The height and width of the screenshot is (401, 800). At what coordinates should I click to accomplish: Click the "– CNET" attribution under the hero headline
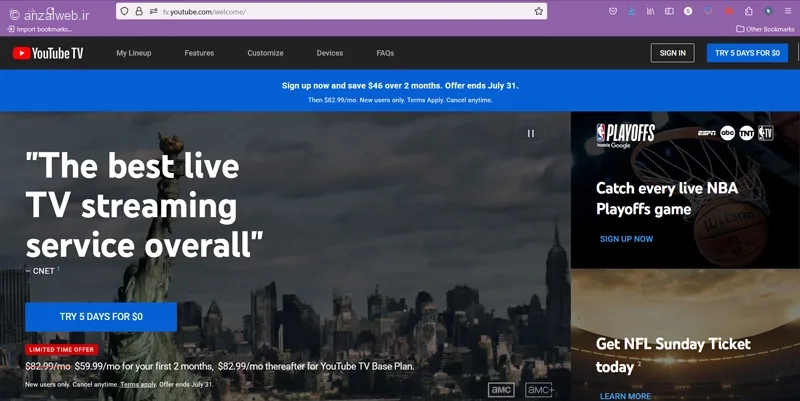click(40, 271)
